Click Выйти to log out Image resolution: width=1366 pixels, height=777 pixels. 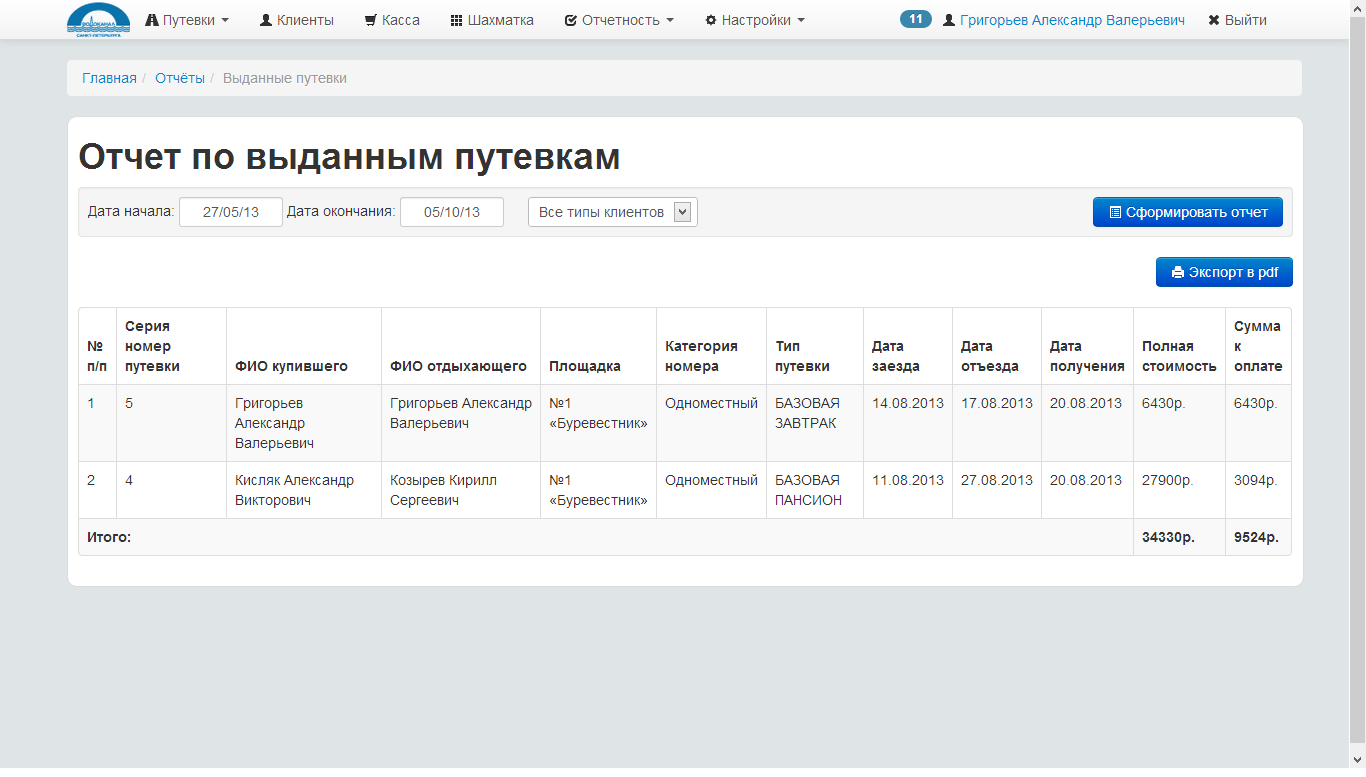[1237, 20]
